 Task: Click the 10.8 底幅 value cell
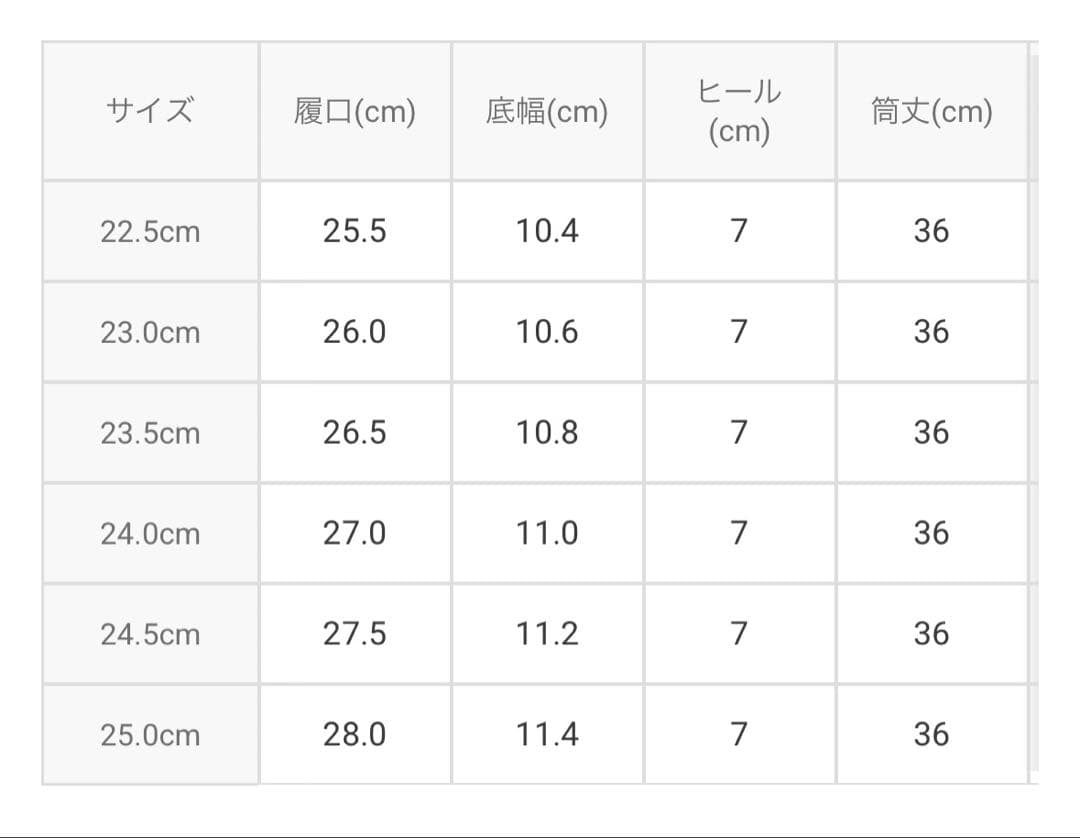click(x=548, y=432)
